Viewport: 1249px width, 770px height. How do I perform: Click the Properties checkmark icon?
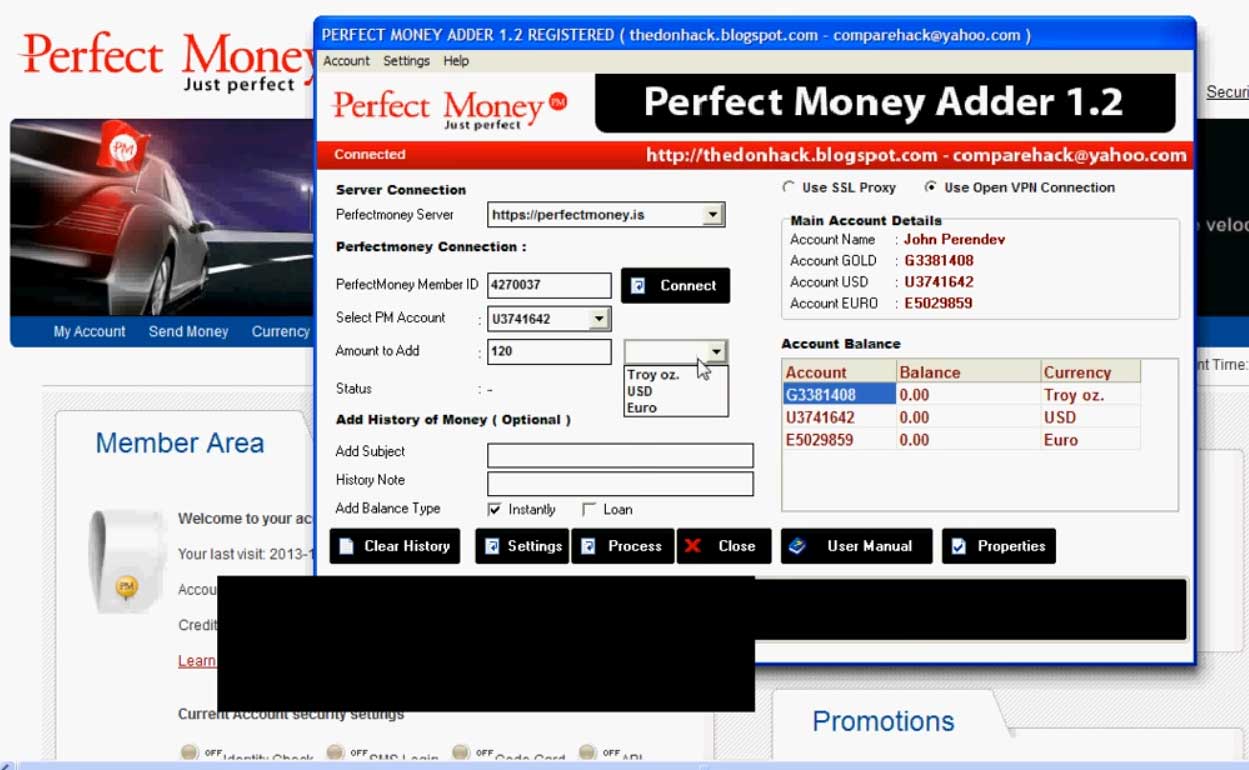[959, 546]
